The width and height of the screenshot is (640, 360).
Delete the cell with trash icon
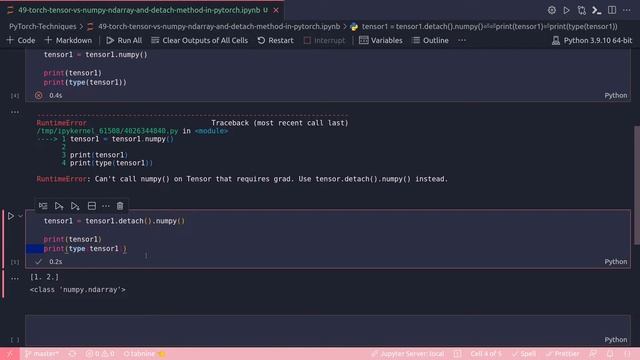point(120,206)
